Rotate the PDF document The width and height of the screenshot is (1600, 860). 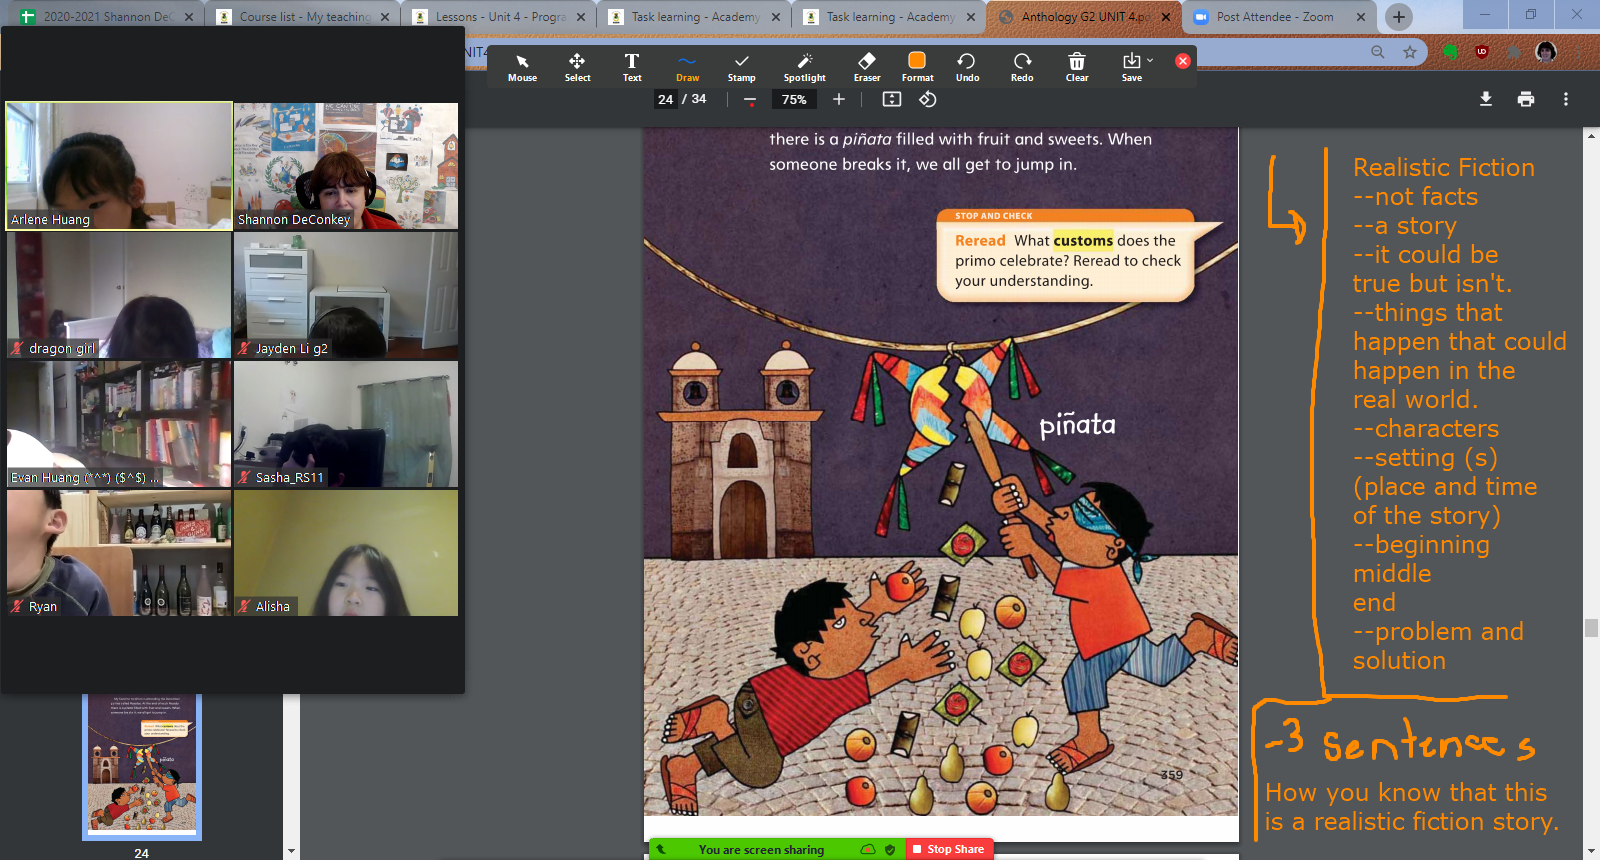pyautogui.click(x=928, y=99)
